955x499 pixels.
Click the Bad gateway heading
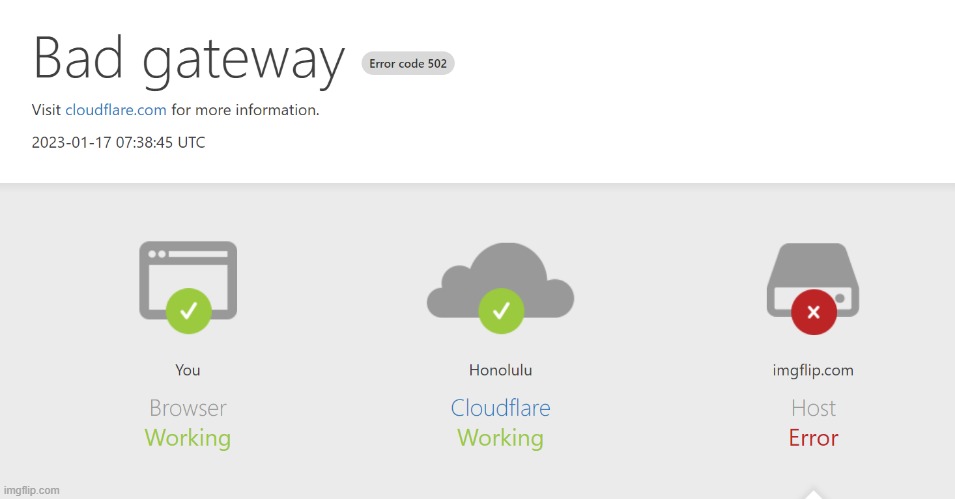click(189, 58)
